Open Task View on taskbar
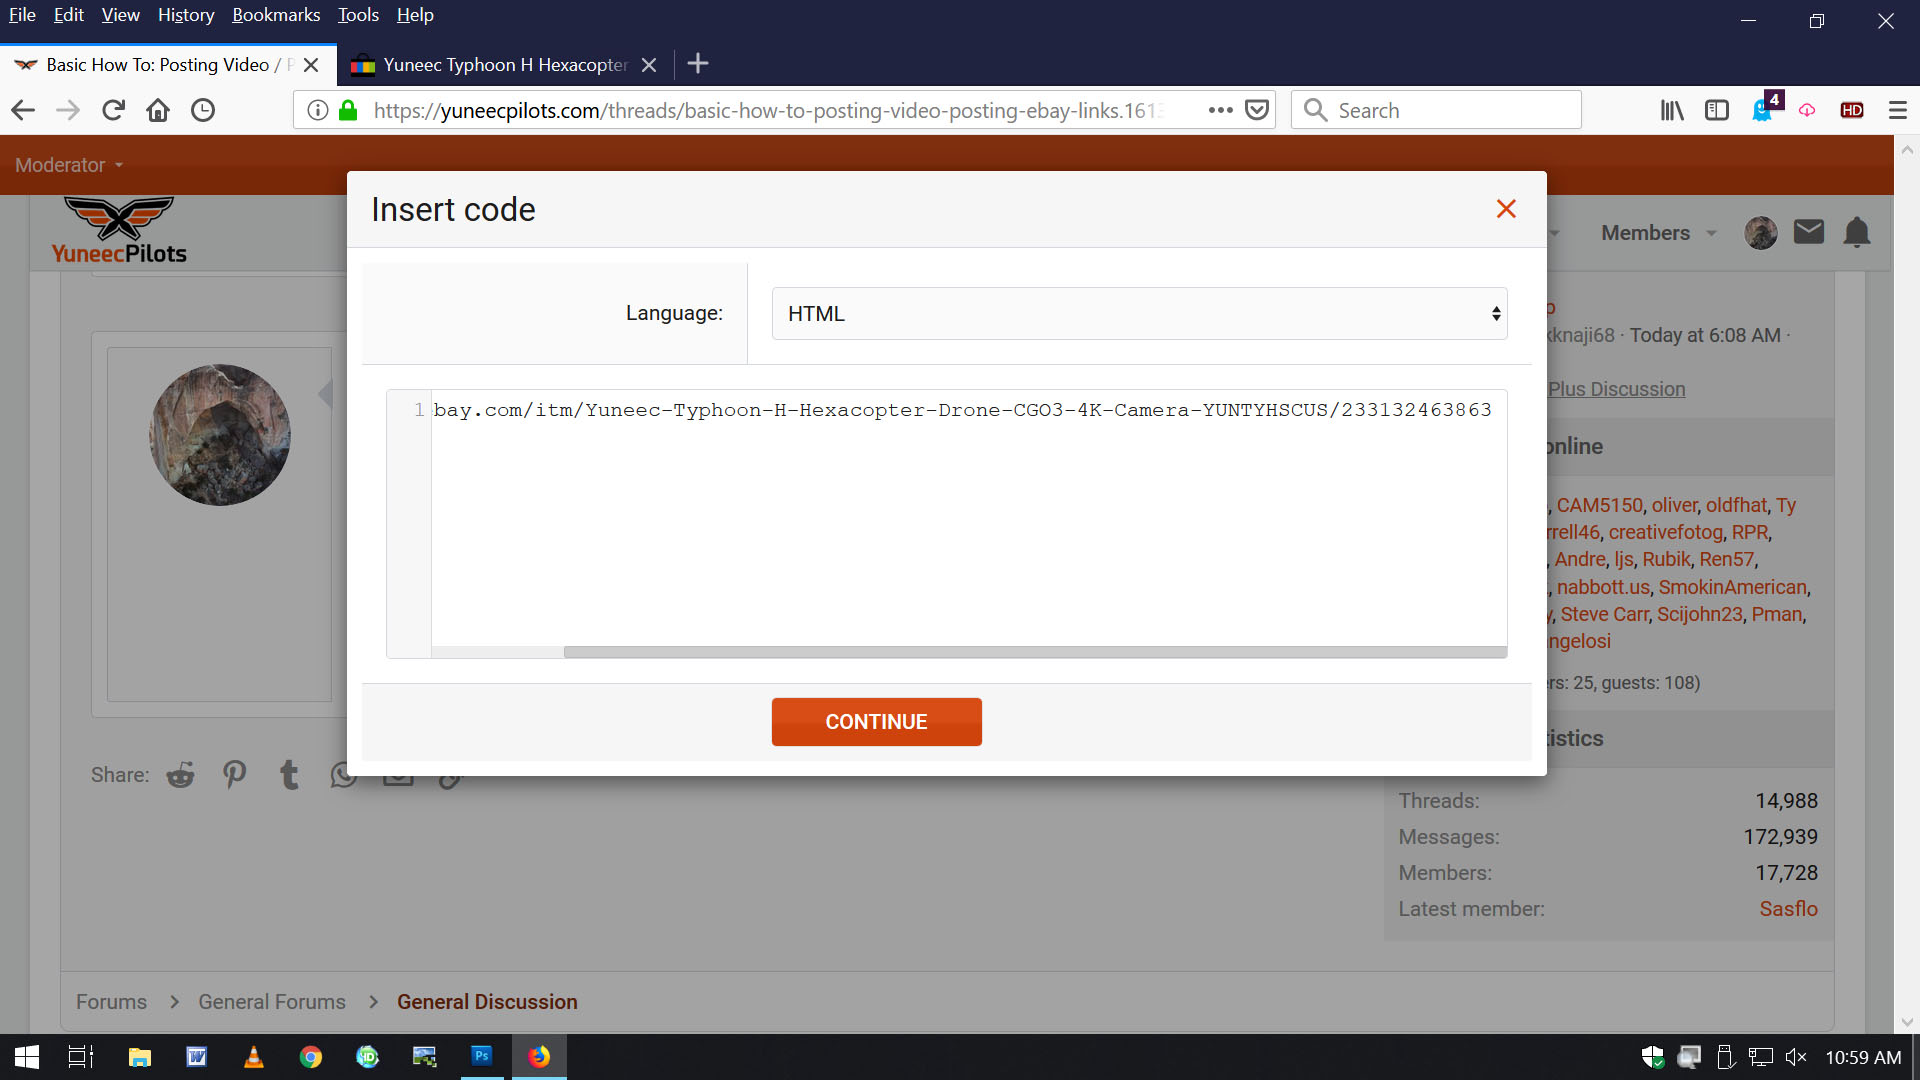This screenshot has height=1080, width=1920. click(80, 1057)
